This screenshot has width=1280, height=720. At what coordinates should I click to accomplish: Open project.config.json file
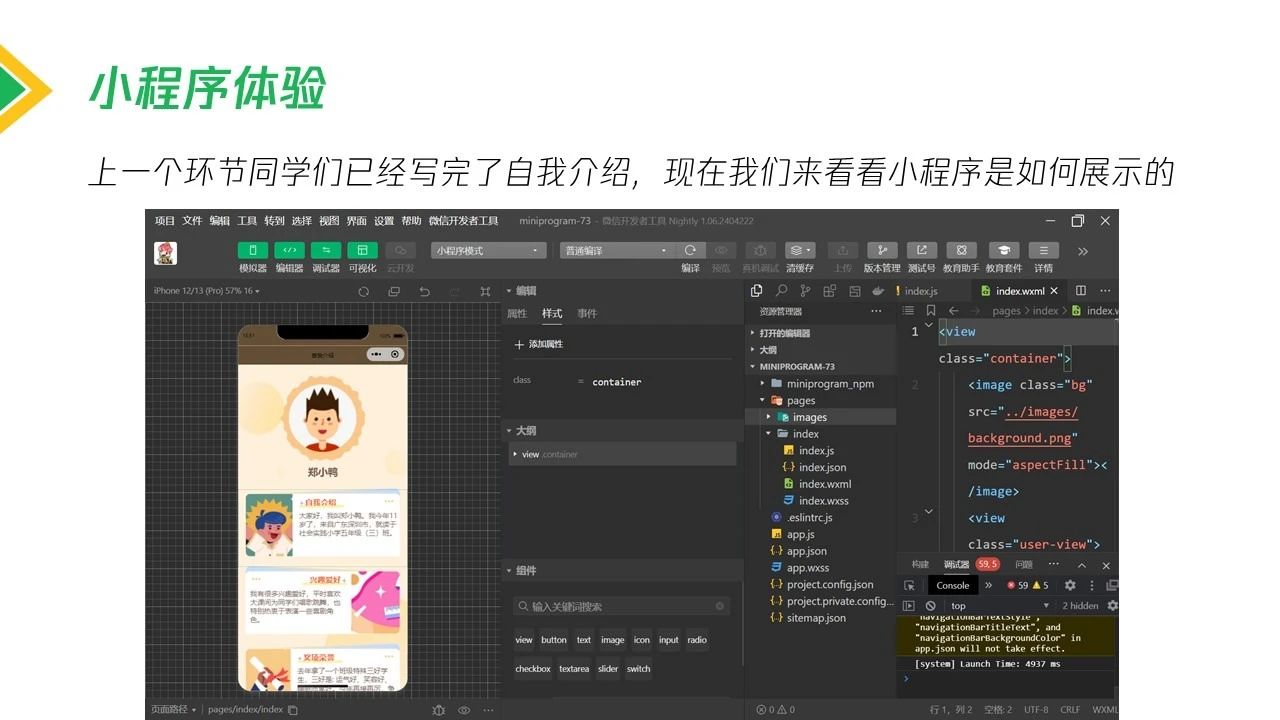pyautogui.click(x=830, y=584)
